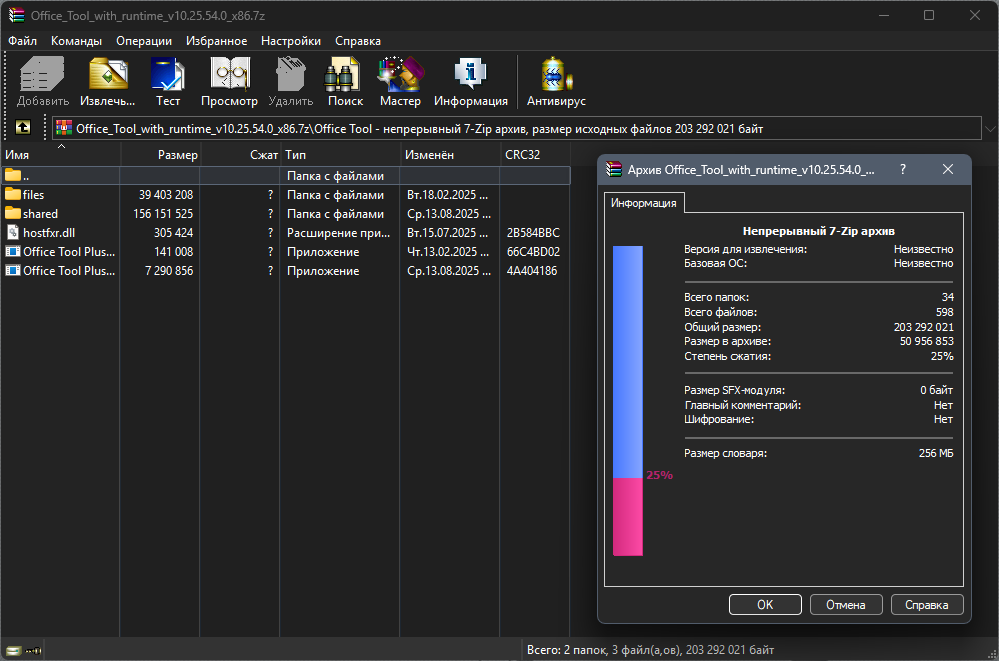Click the key icon in status bar
The width and height of the screenshot is (999, 661).
(x=33, y=650)
